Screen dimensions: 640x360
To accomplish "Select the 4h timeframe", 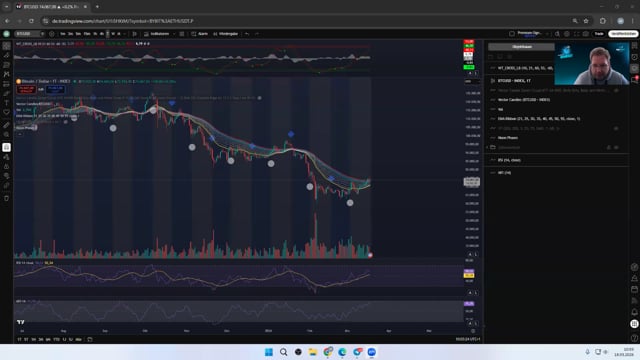I will coord(102,34).
